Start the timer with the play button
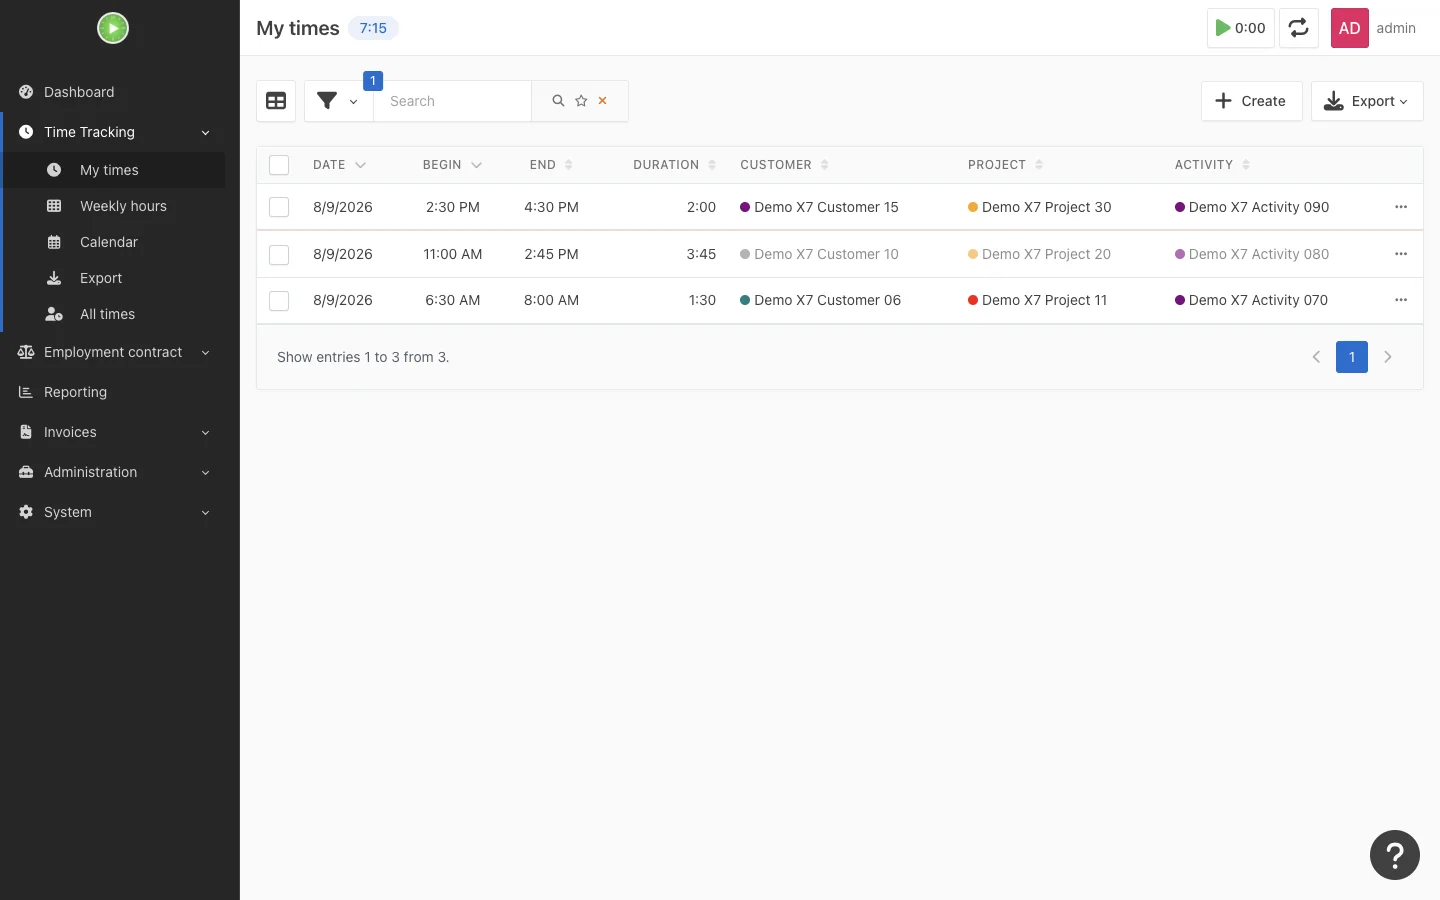The width and height of the screenshot is (1440, 900). pos(1240,28)
